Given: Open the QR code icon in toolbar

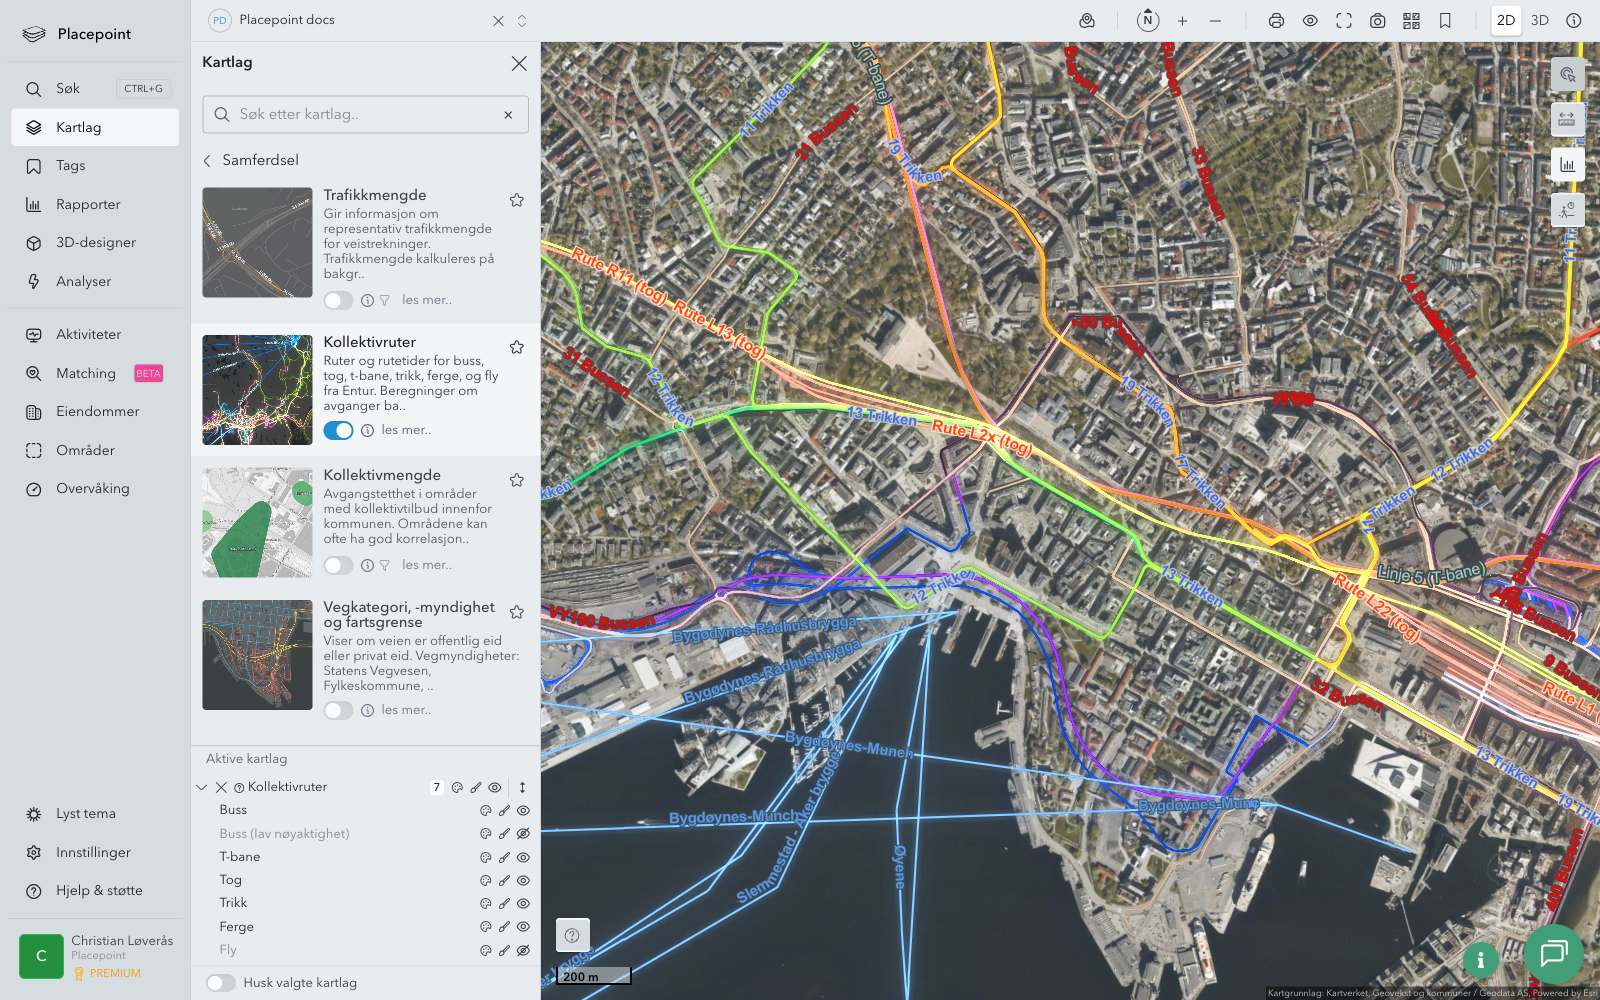Looking at the screenshot, I should pos(1411,21).
